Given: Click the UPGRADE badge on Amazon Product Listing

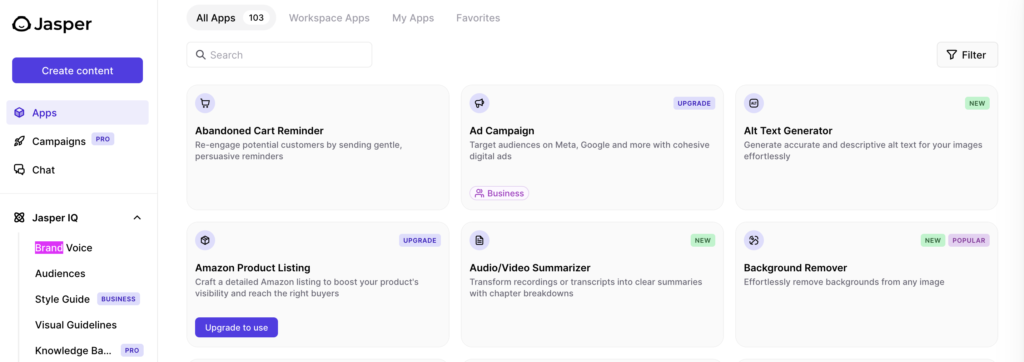Looking at the screenshot, I should point(420,240).
